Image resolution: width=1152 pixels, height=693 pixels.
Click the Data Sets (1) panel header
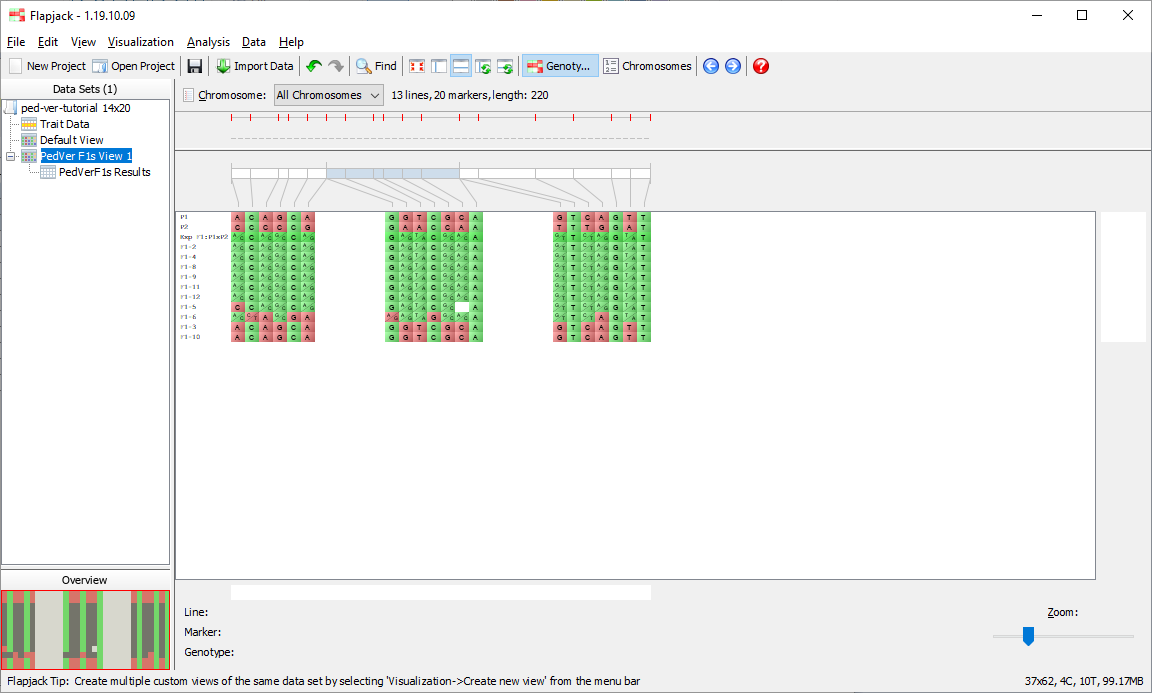click(85, 89)
